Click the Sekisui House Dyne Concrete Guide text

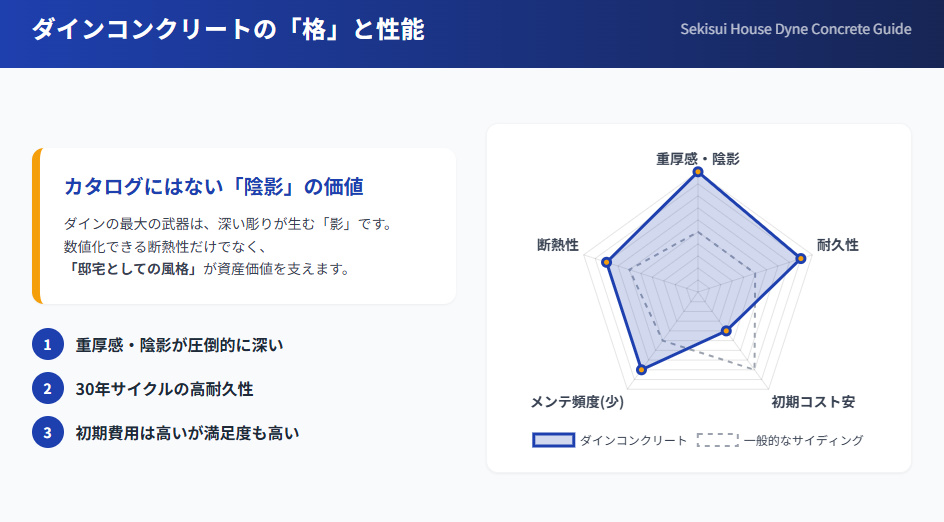796,29
